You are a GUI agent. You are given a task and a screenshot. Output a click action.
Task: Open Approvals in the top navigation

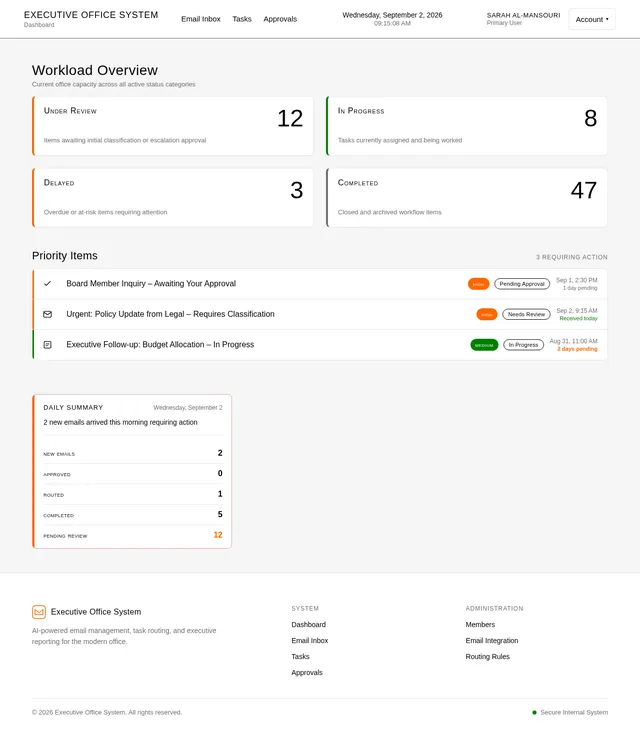[280, 19]
